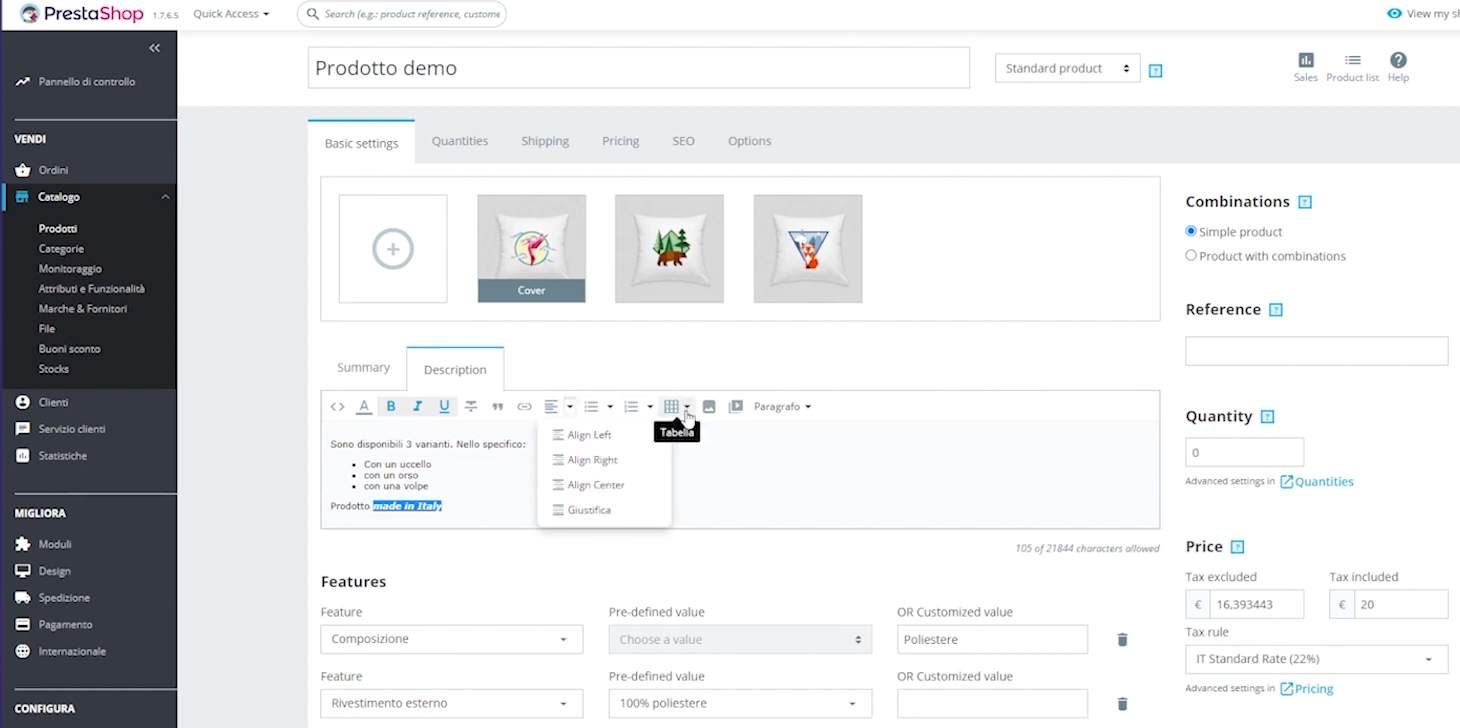Screen dimensions: 1460x728
Task: Expand the Paragrafo format dropdown
Action: [782, 406]
